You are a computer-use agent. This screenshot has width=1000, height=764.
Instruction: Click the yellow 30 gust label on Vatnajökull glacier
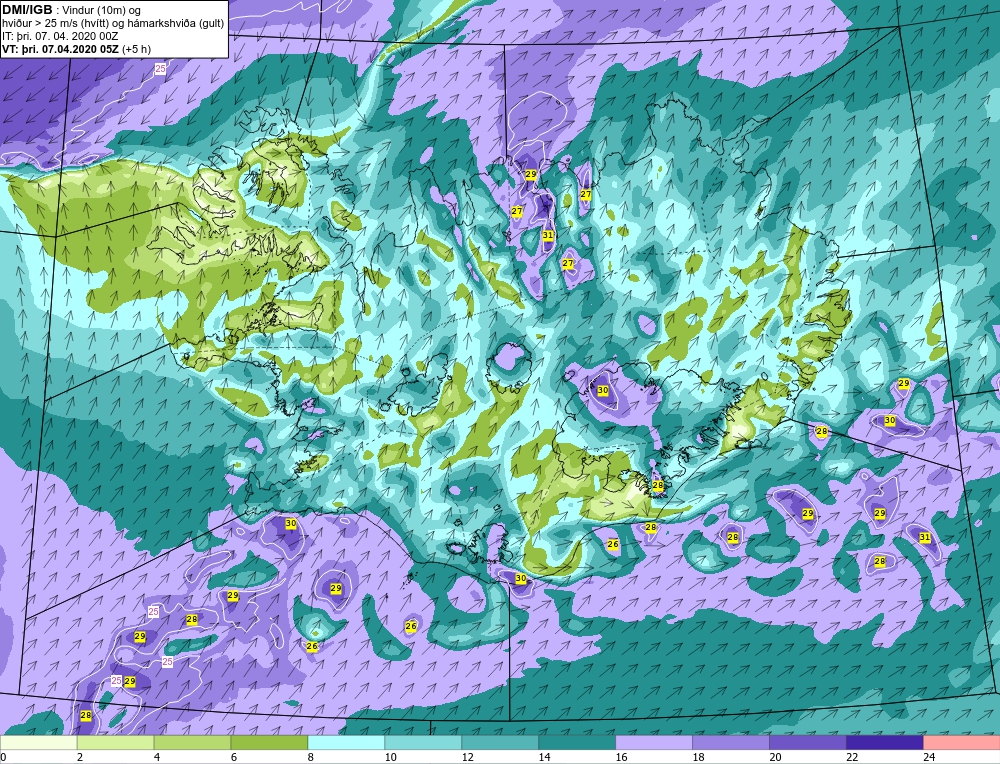[603, 390]
